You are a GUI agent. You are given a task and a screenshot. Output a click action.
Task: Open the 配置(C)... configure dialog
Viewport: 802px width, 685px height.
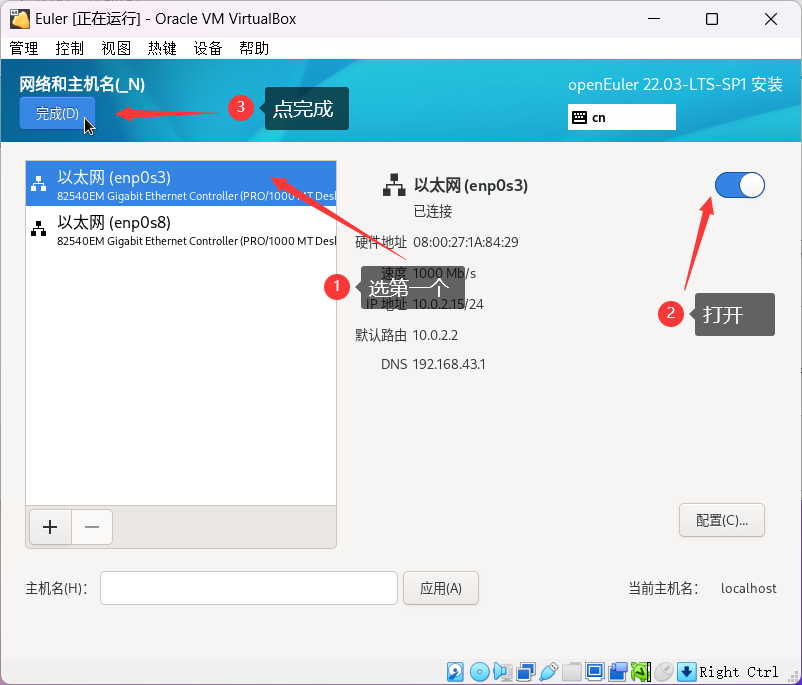(722, 520)
